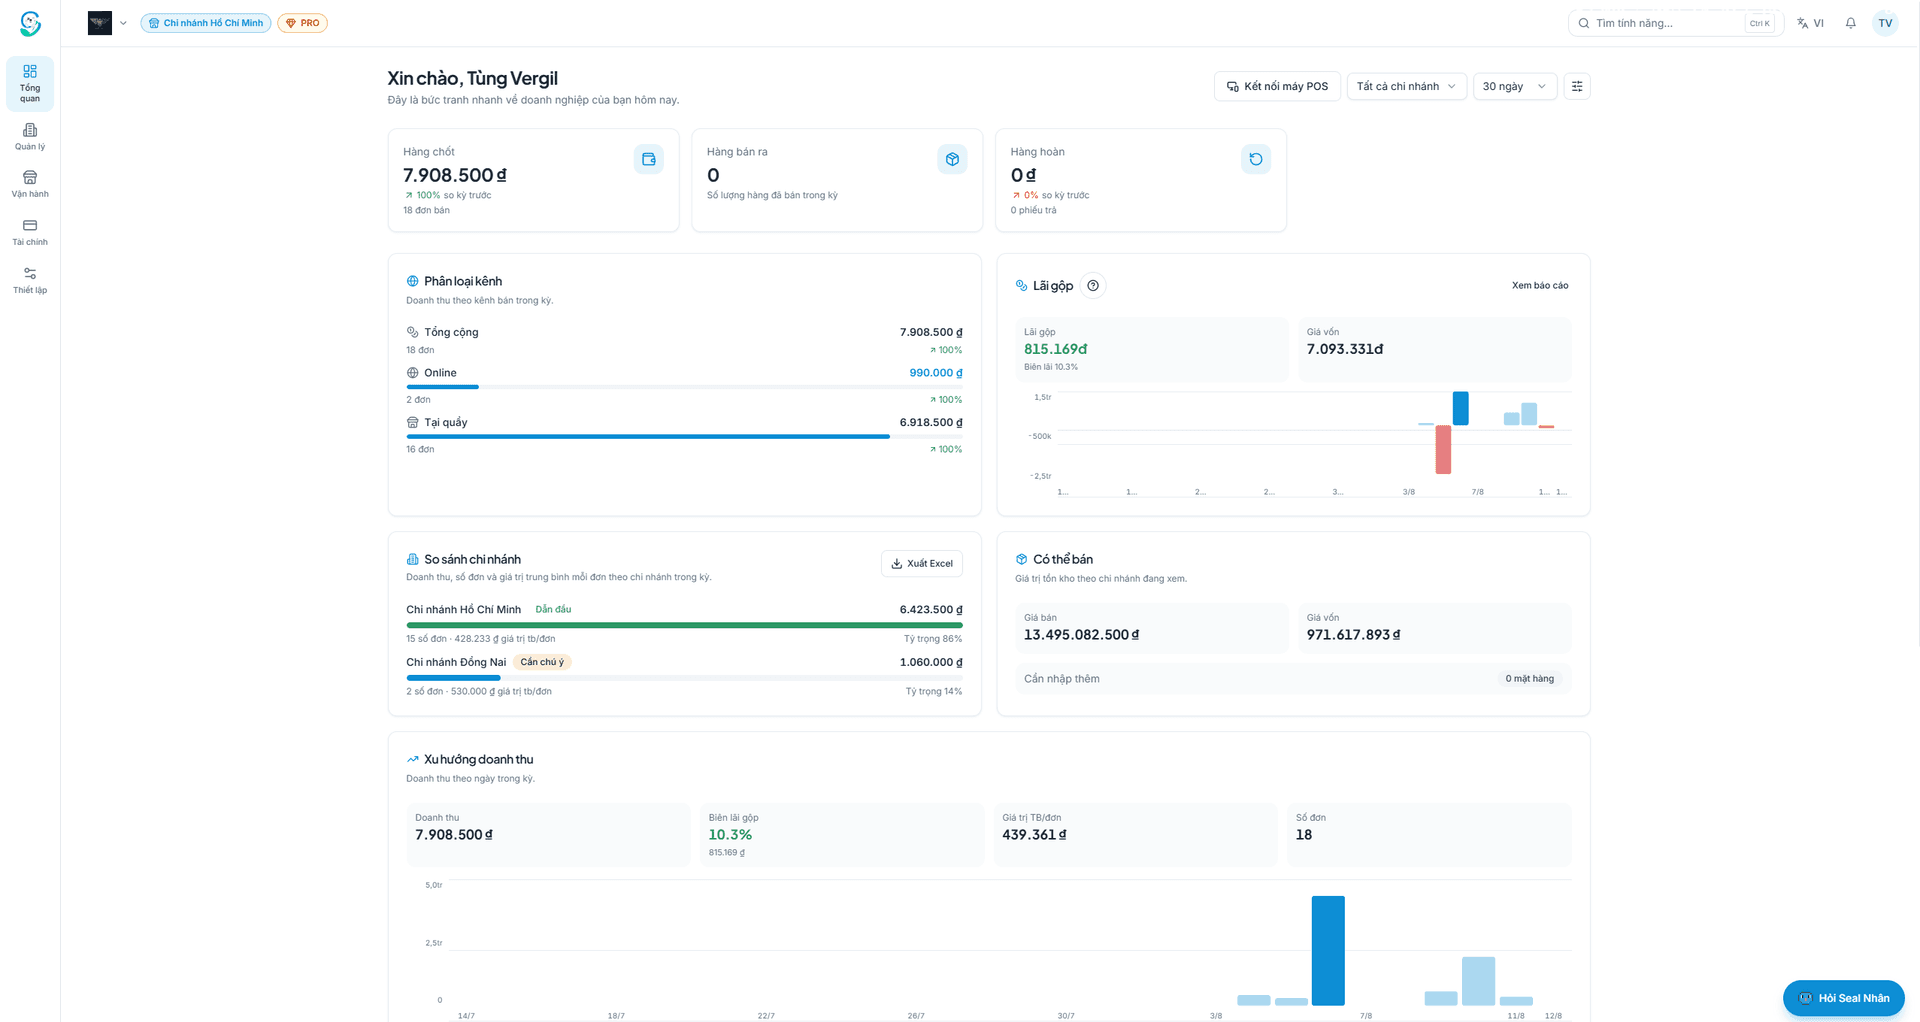Click the Số đơn 18 stat
The width and height of the screenshot is (1920, 1022).
click(1429, 834)
